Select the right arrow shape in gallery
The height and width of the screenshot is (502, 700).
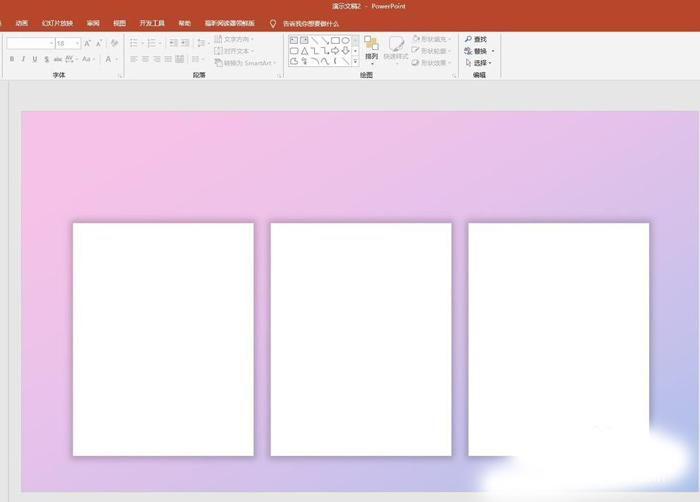(x=335, y=51)
